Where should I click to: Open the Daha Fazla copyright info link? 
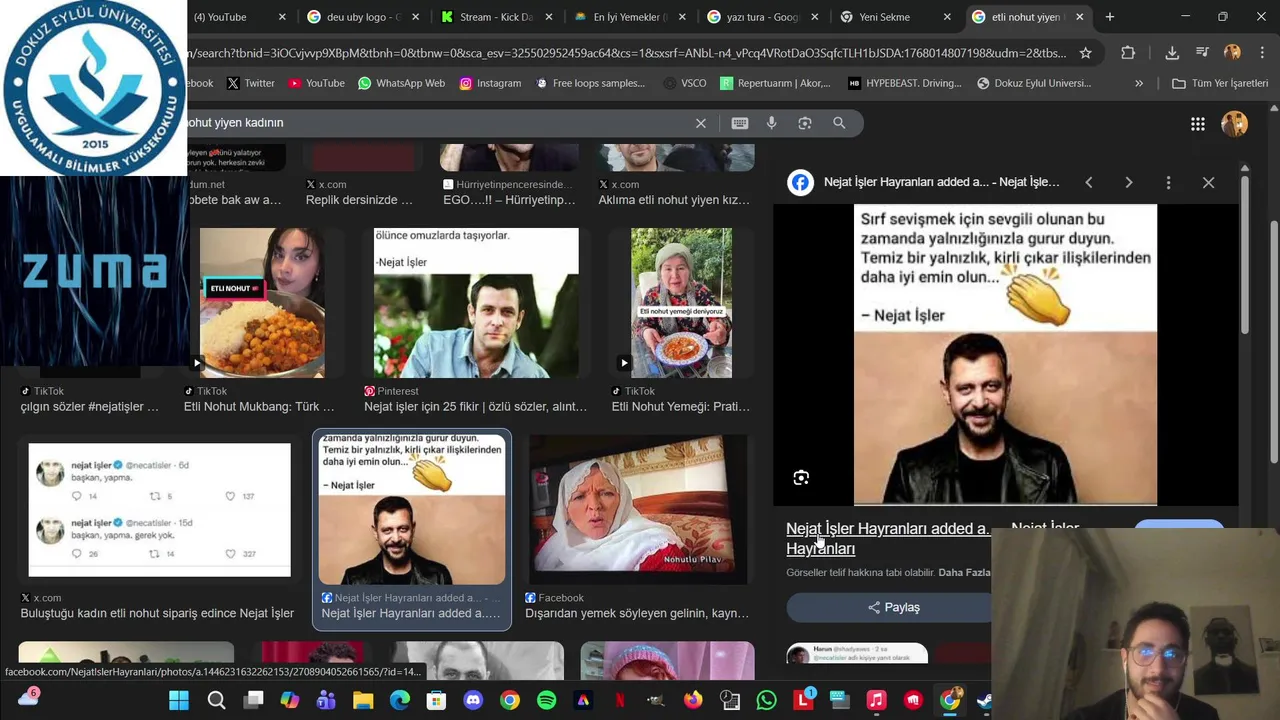(x=965, y=573)
